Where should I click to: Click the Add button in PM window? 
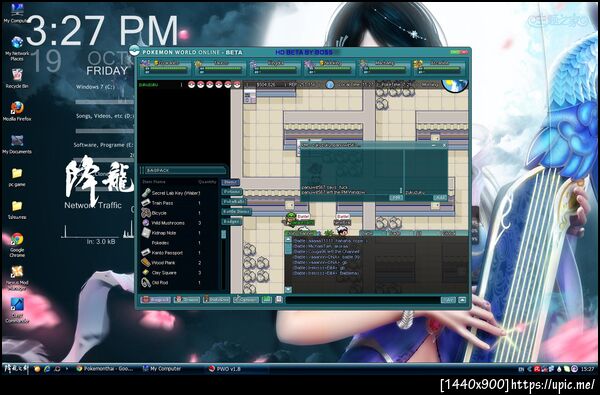point(440,198)
